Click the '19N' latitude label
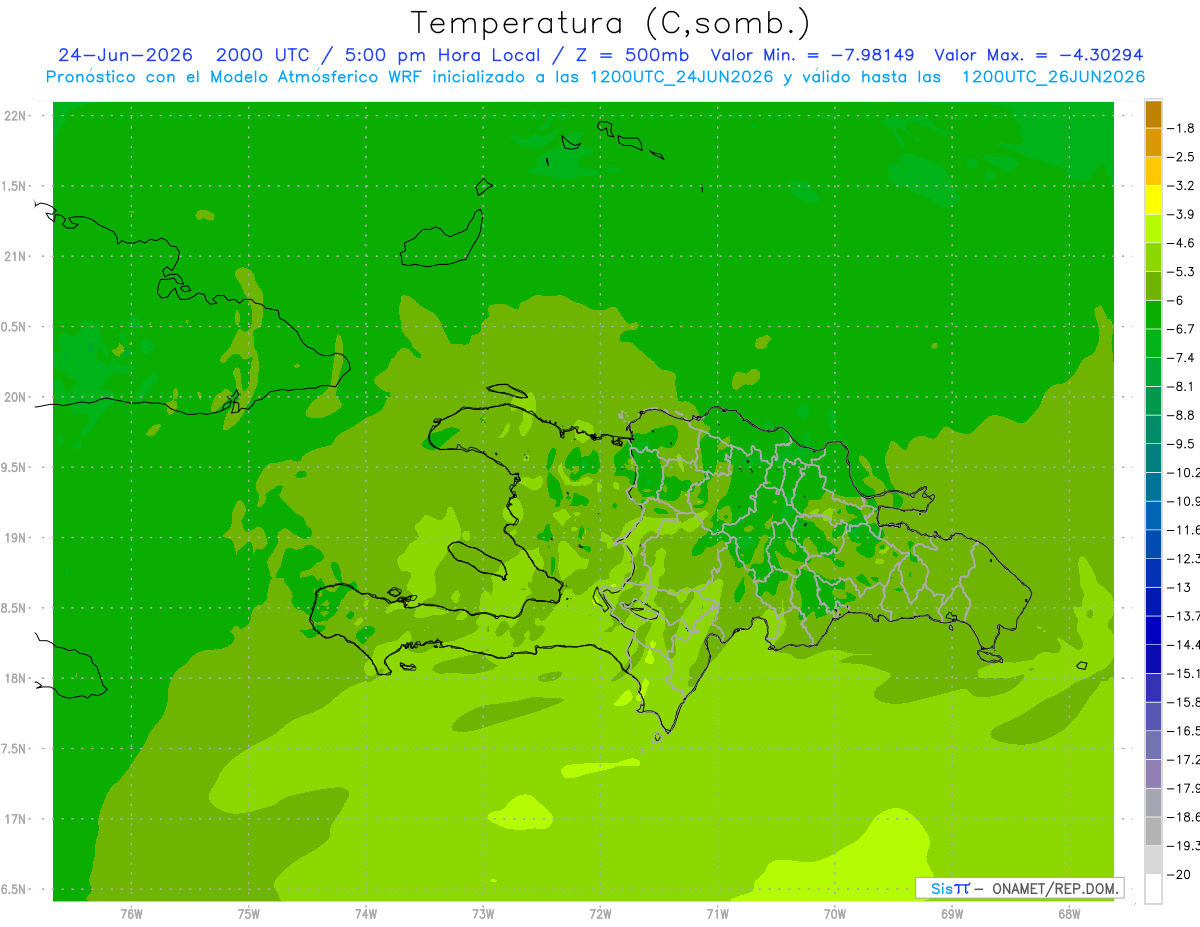This screenshot has width=1200, height=927. click(x=16, y=538)
